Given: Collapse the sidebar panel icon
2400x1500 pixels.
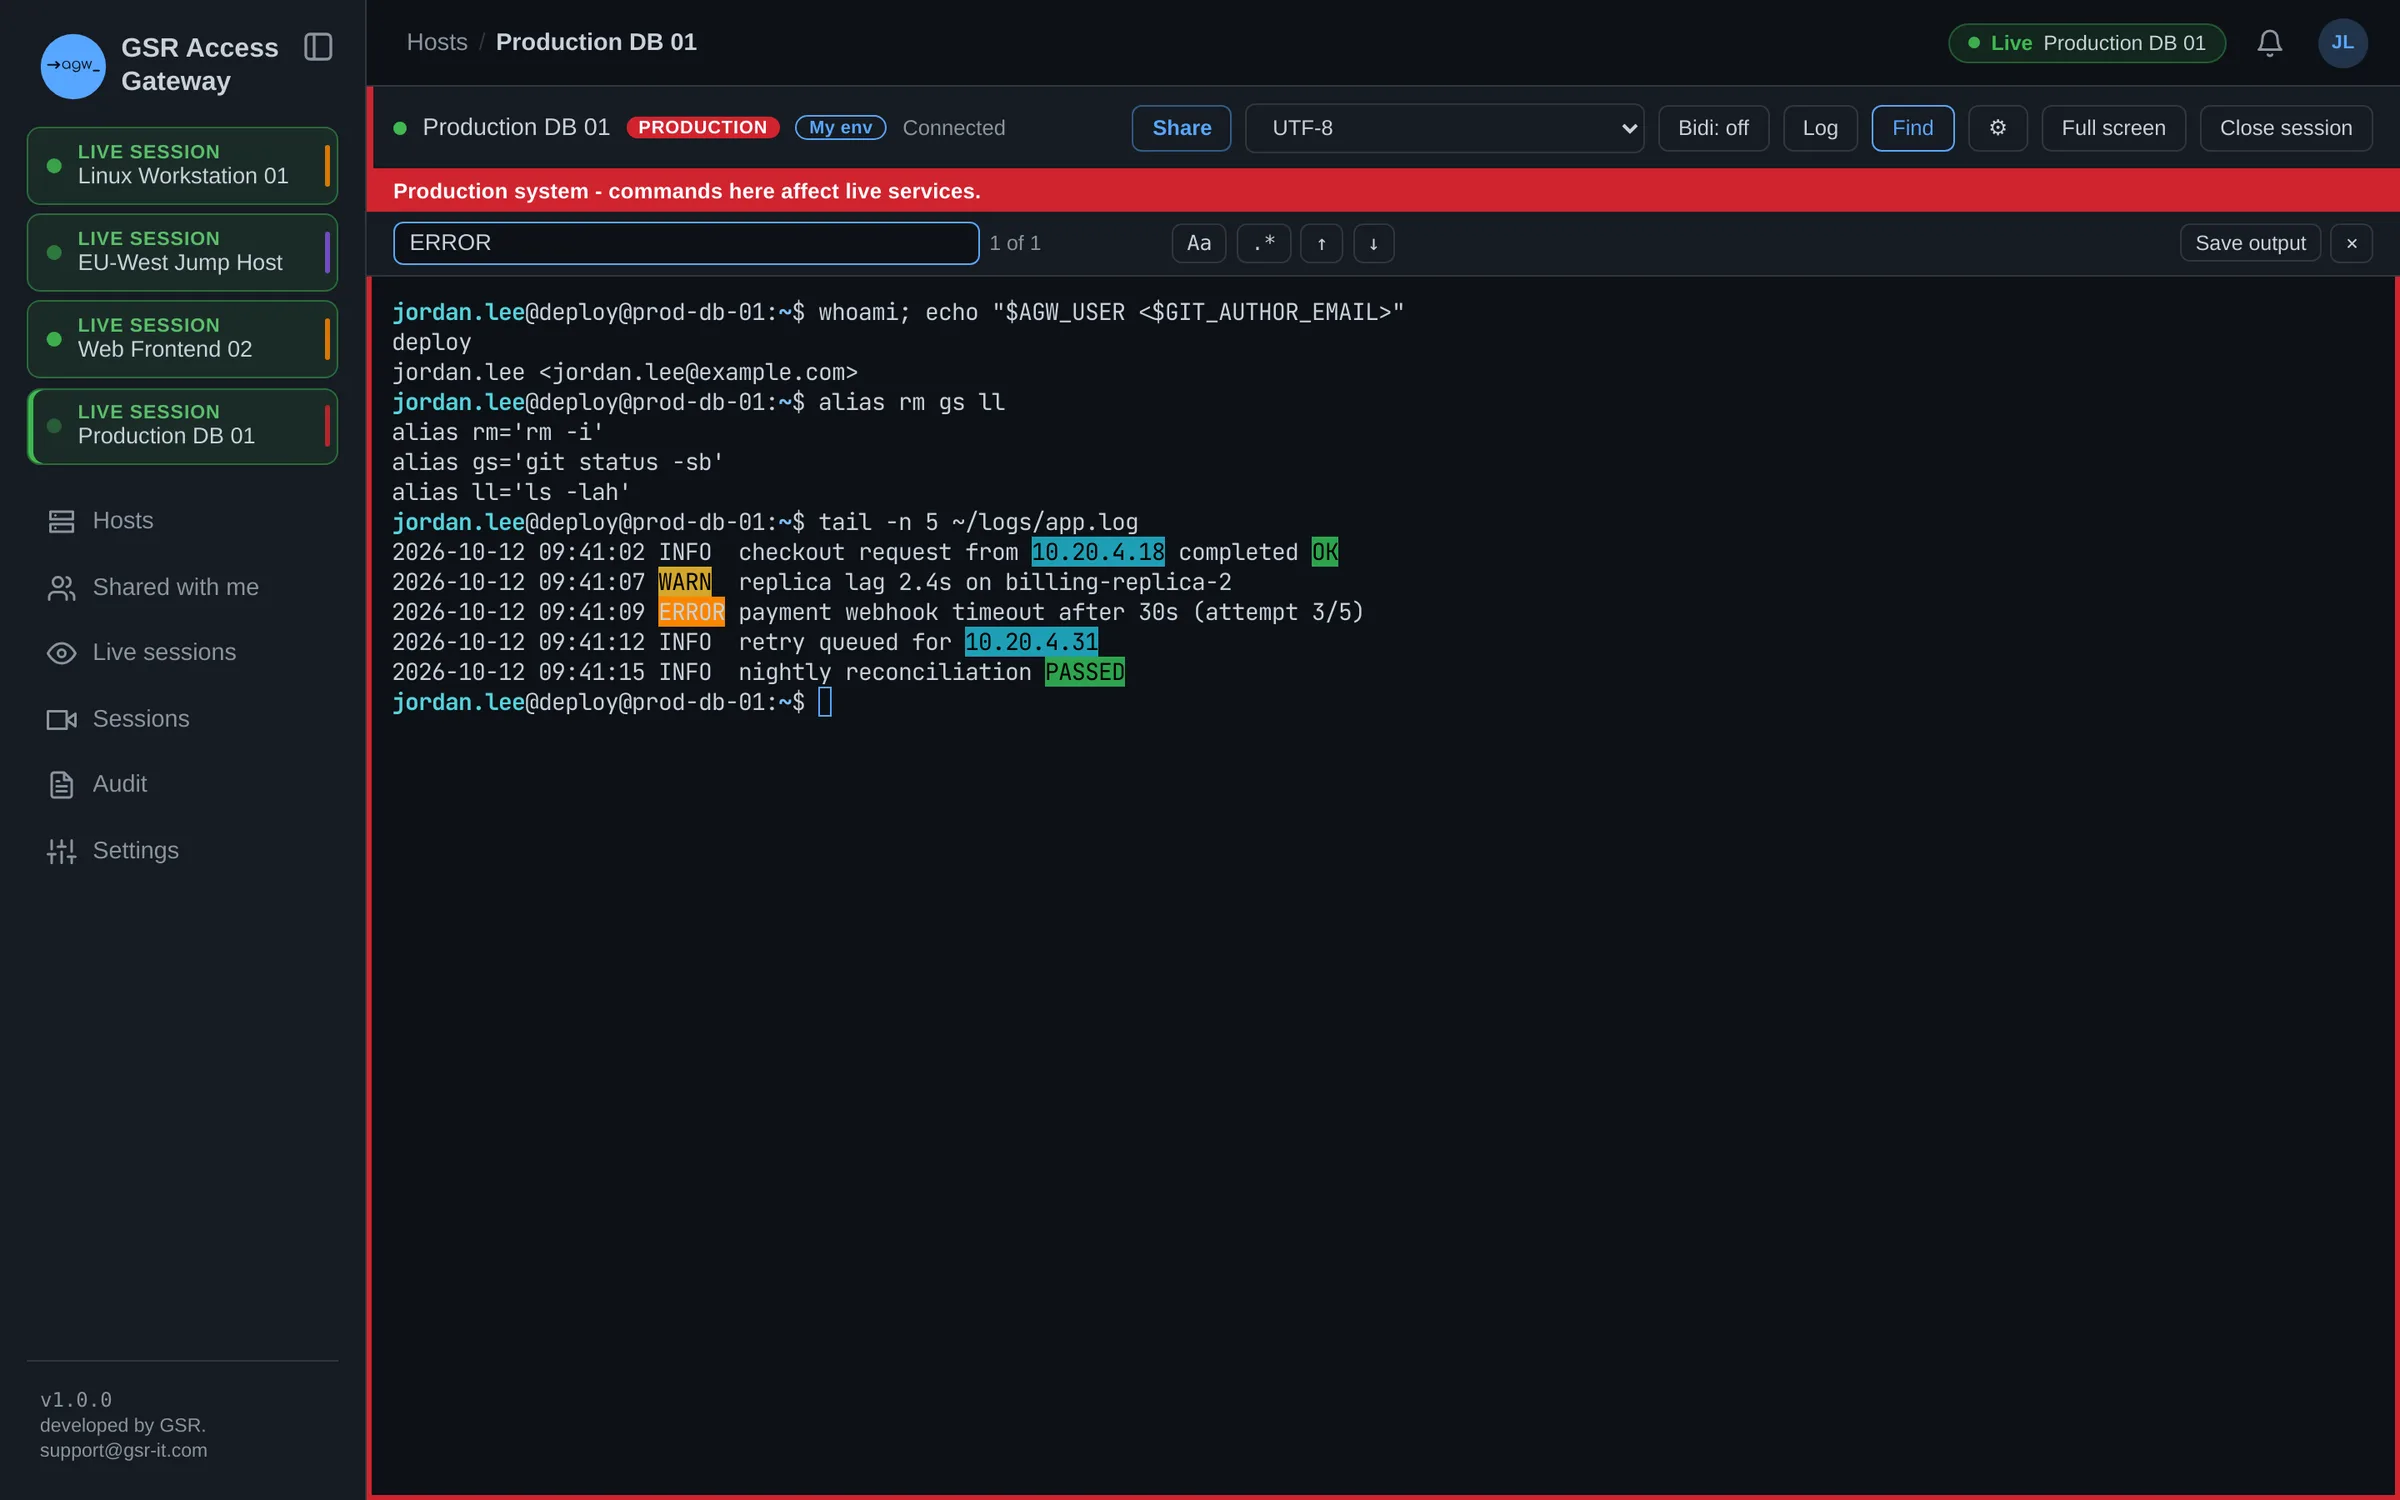Looking at the screenshot, I should click(318, 47).
